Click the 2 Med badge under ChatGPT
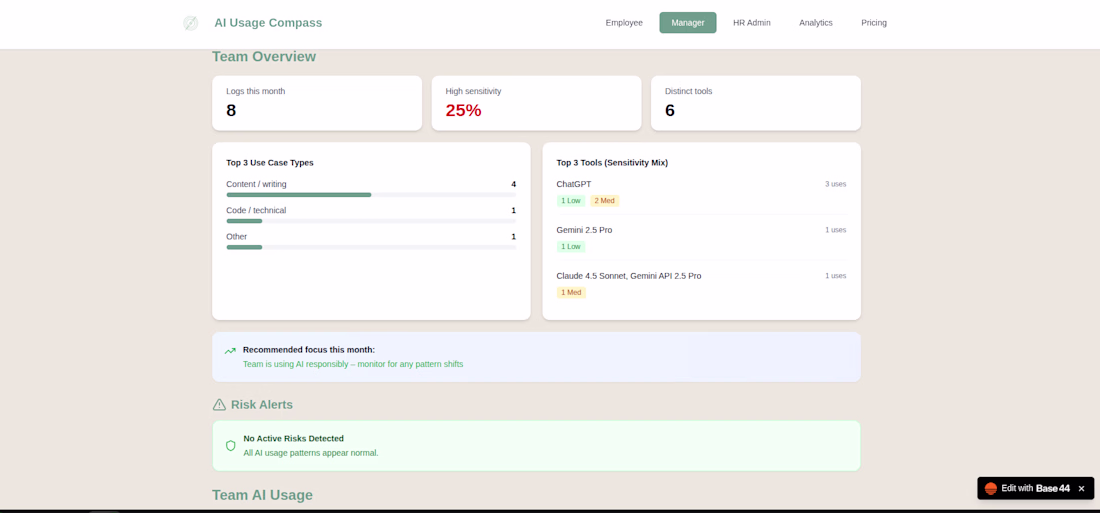Image resolution: width=1100 pixels, height=513 pixels. (605, 201)
